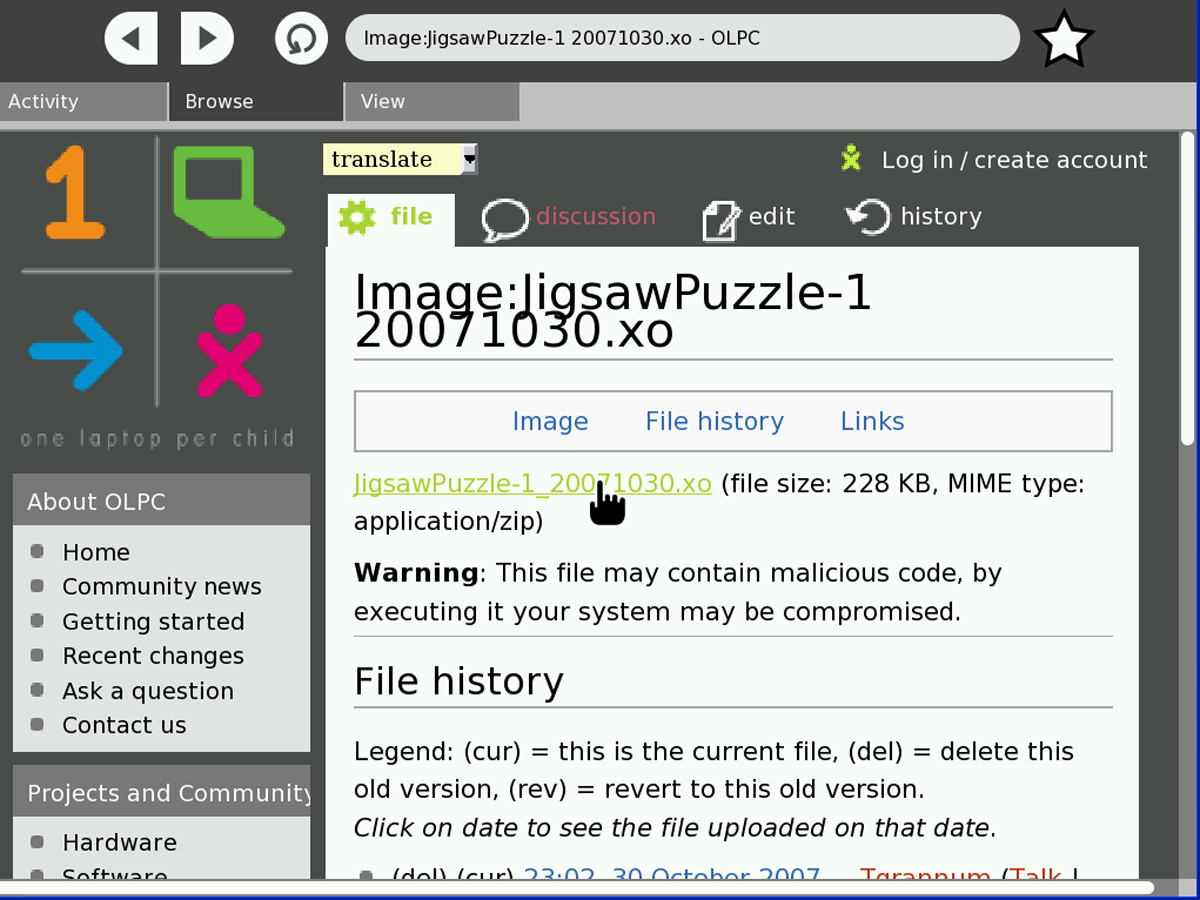Click Log in / create account
1200x900 pixels.
pos(1014,160)
